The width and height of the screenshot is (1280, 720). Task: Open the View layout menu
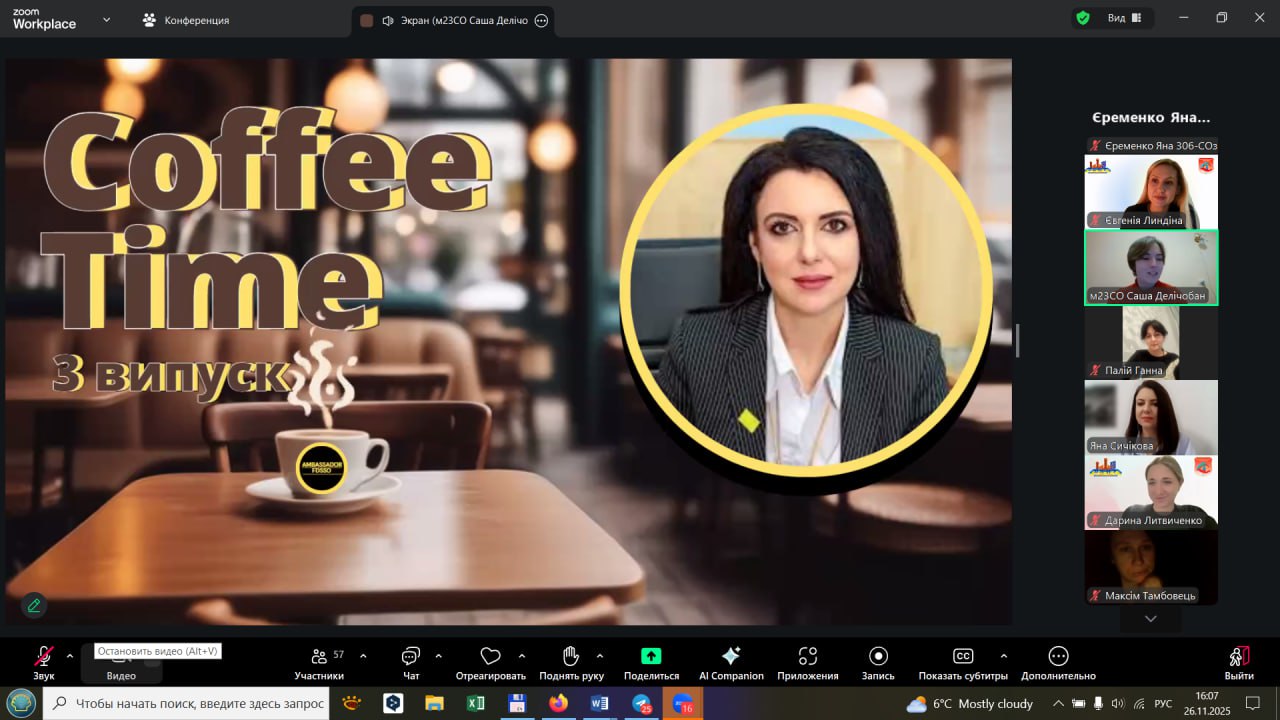click(x=1124, y=18)
